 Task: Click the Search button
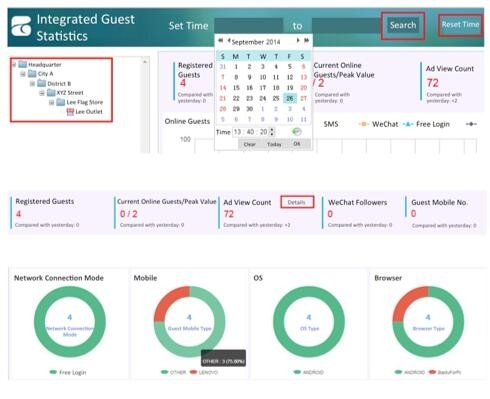(x=403, y=25)
